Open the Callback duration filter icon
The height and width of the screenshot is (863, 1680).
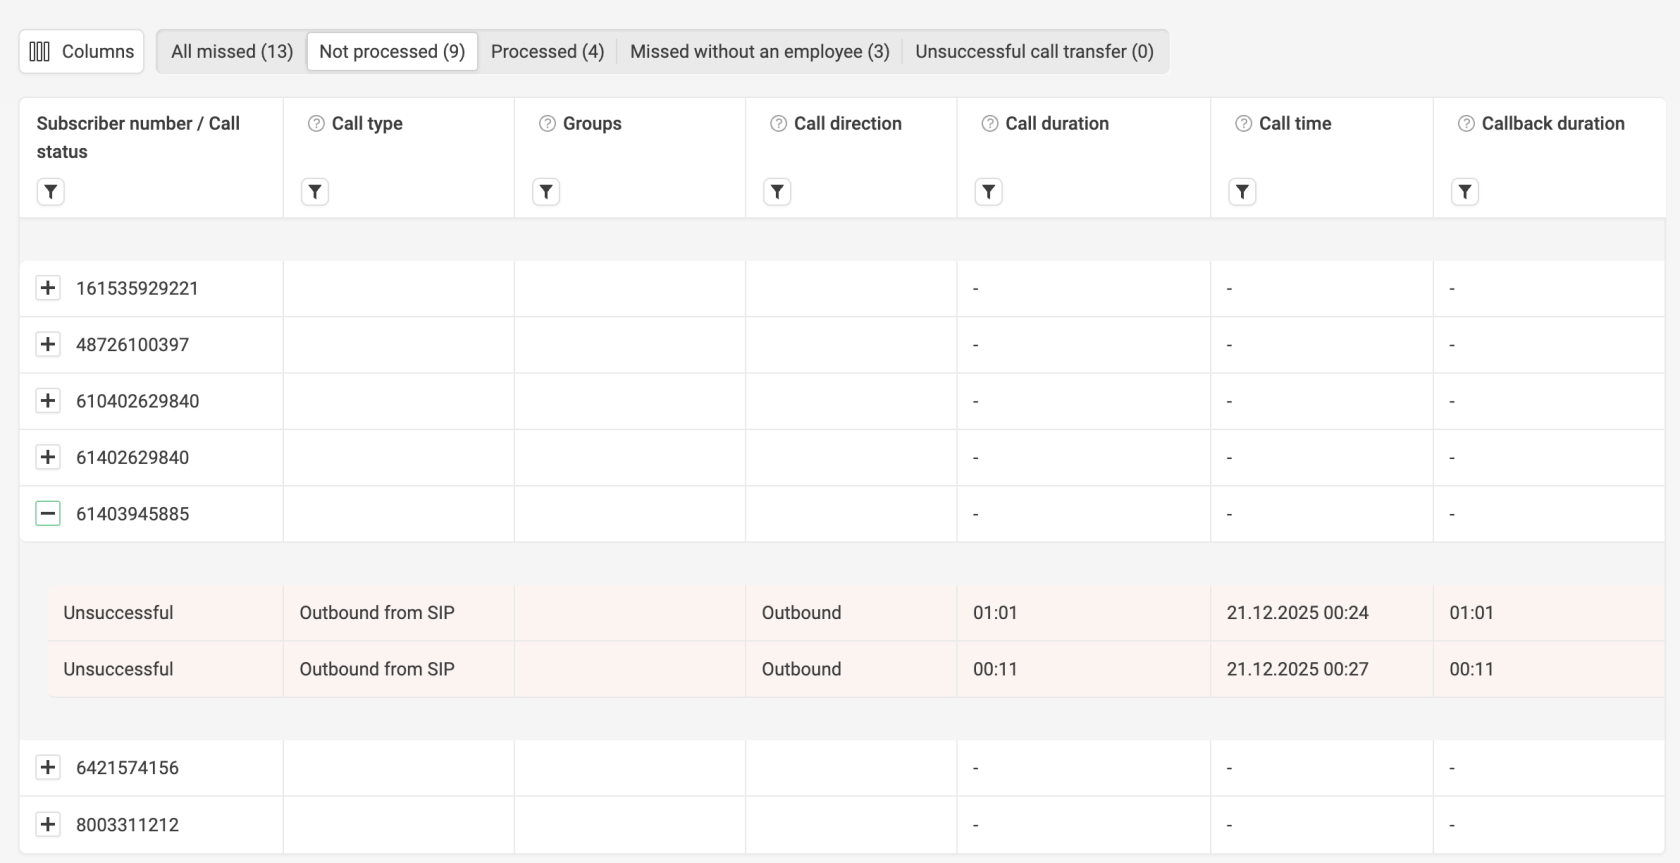point(1465,192)
